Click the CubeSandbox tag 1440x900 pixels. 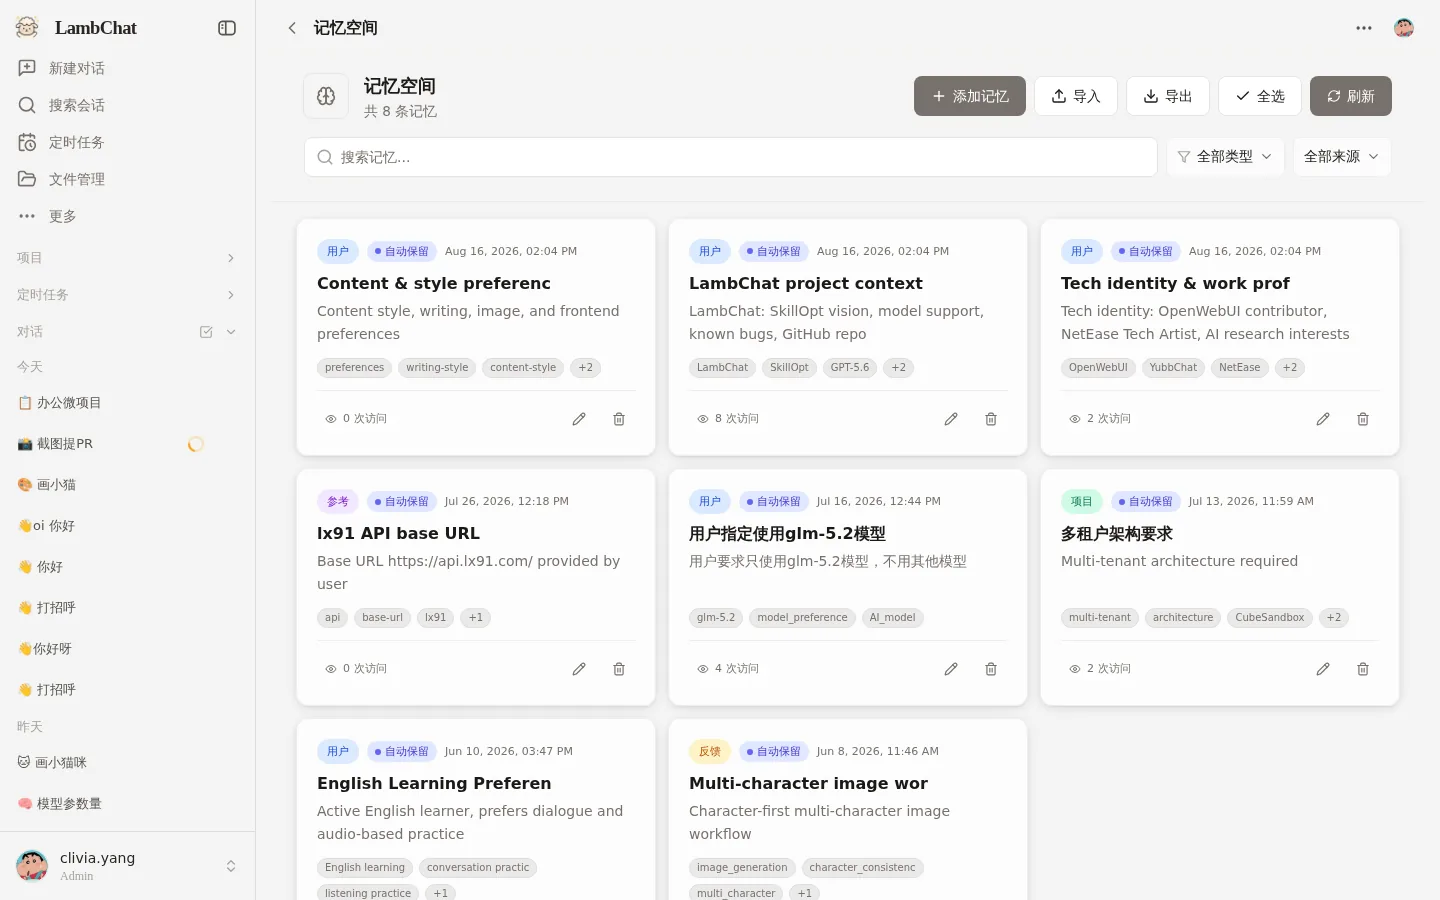tap(1270, 618)
